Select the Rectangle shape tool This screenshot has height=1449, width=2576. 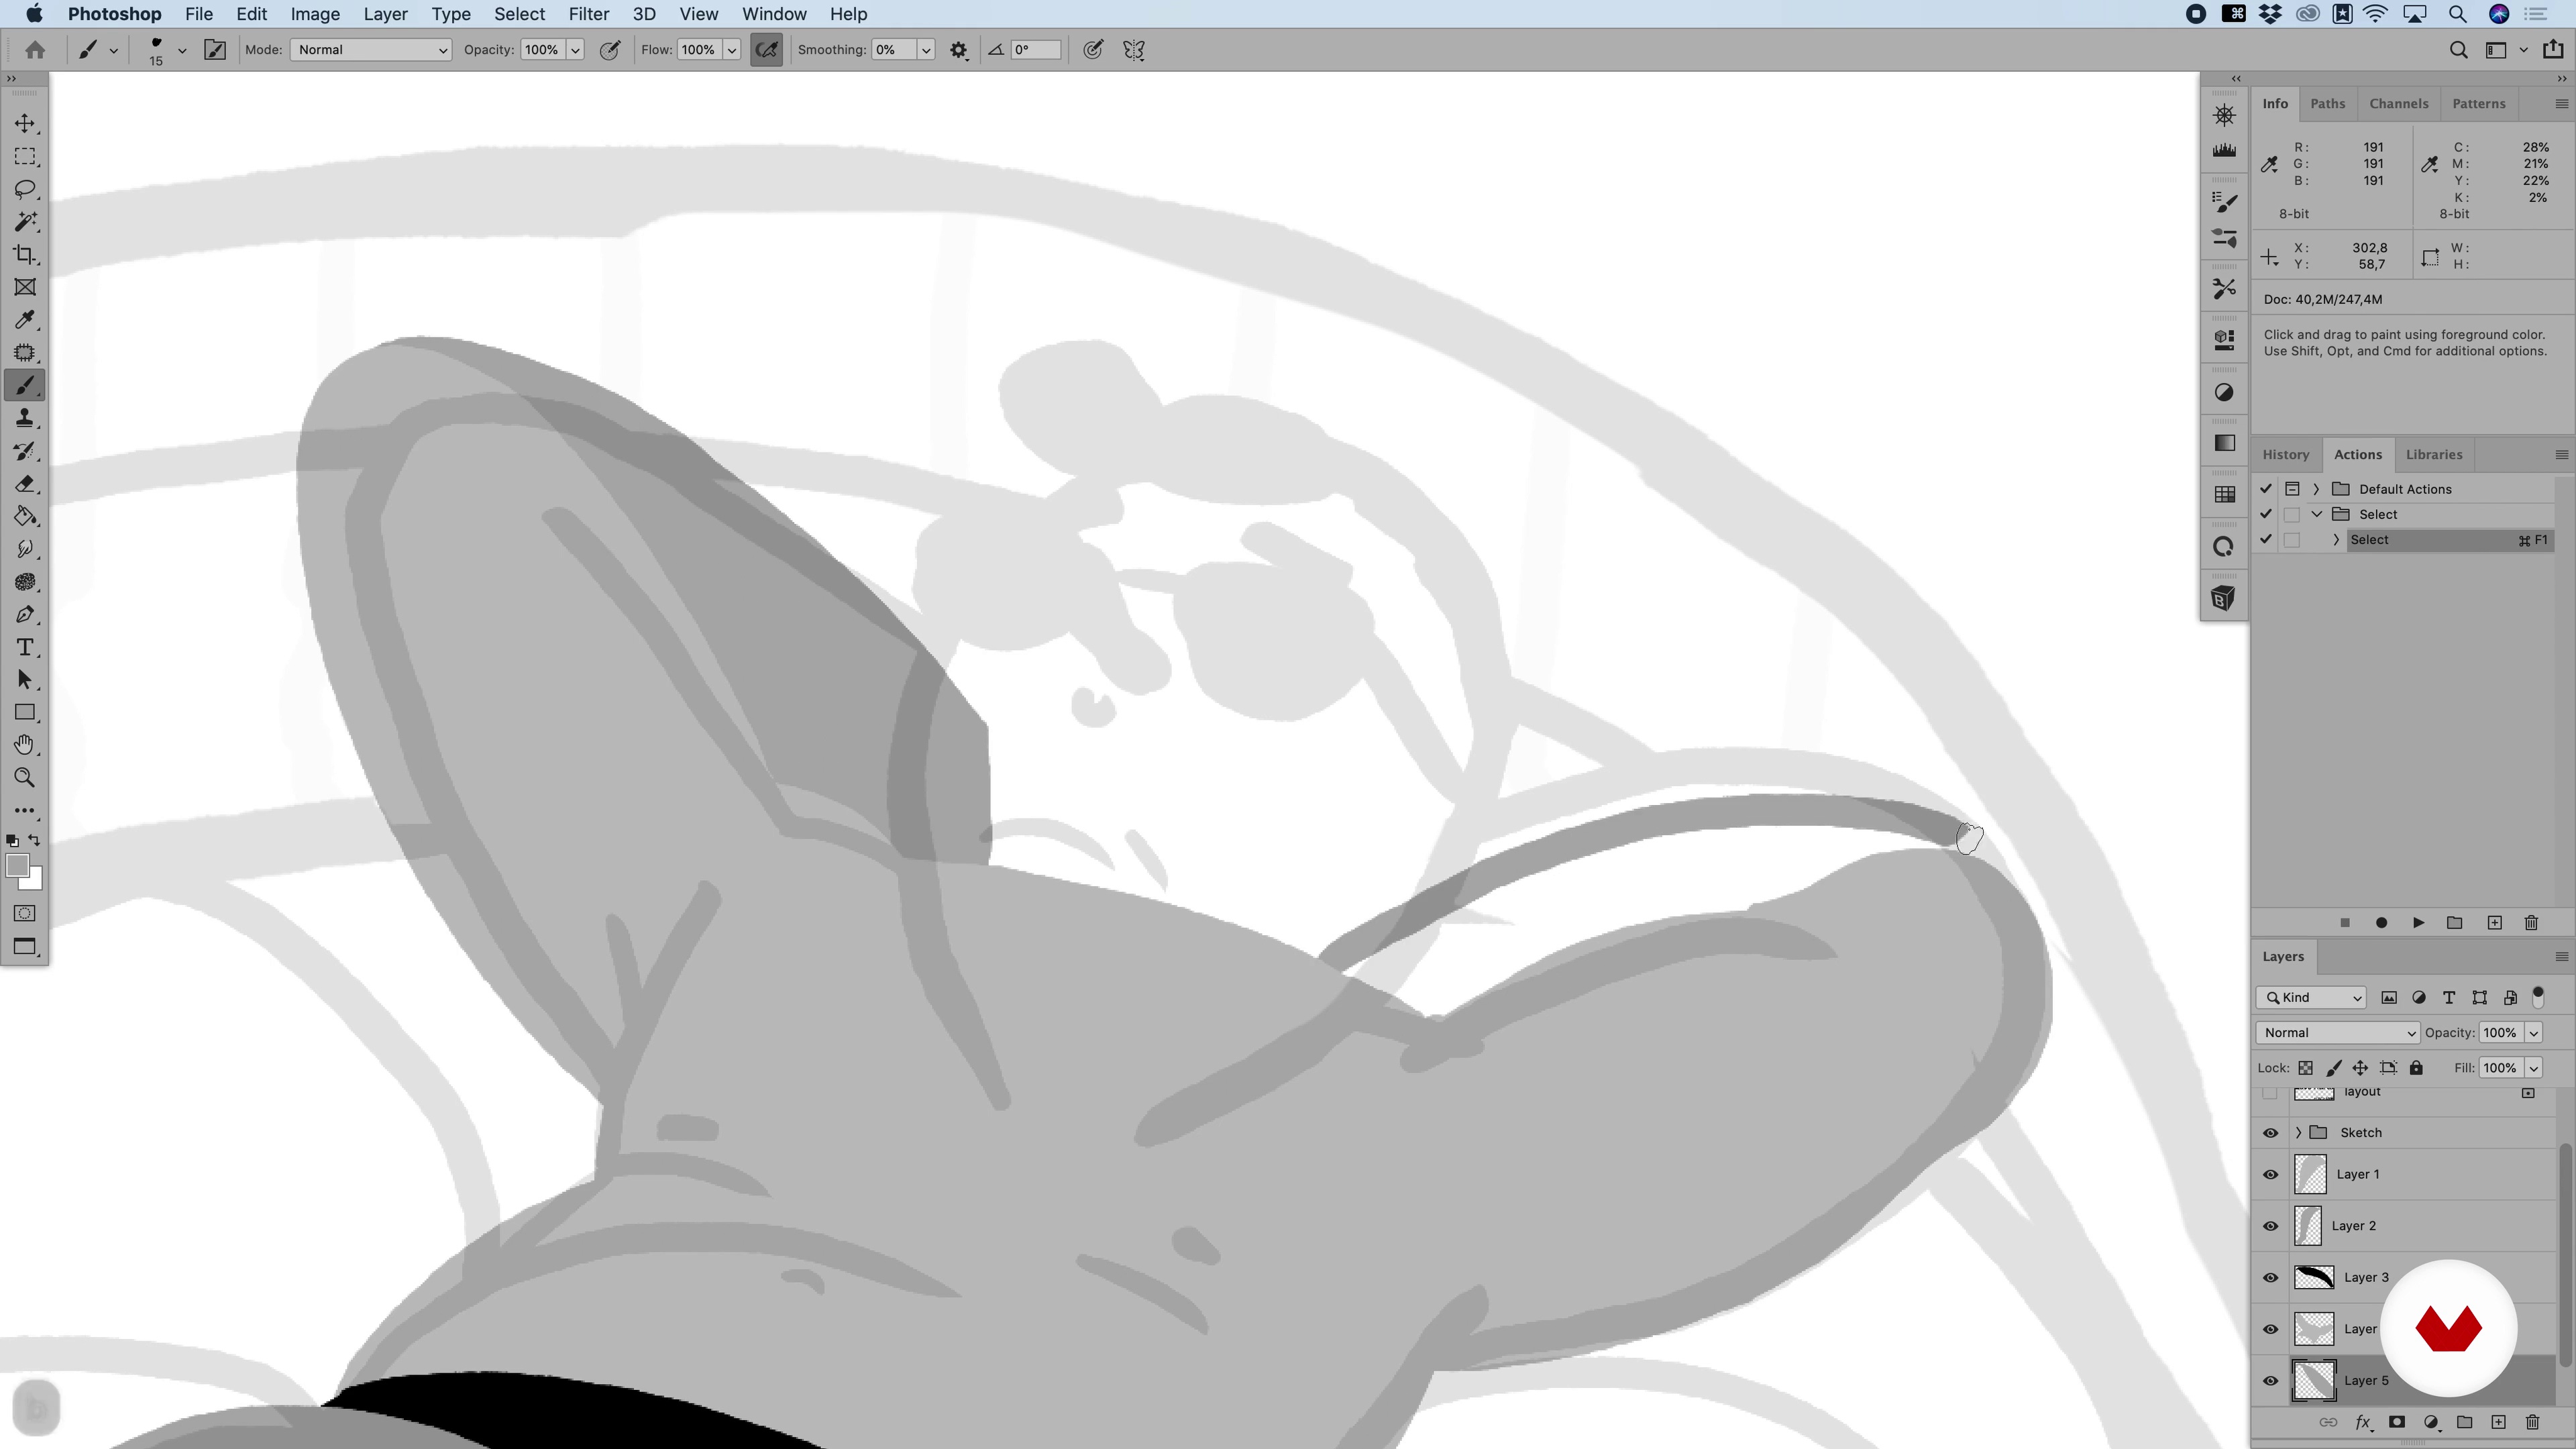(25, 713)
